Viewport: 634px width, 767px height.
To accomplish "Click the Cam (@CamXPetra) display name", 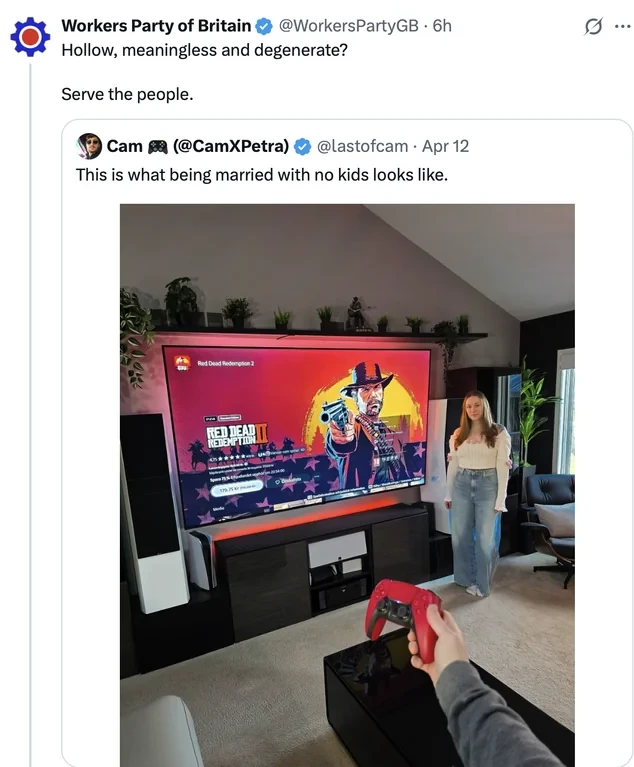I will (x=198, y=146).
